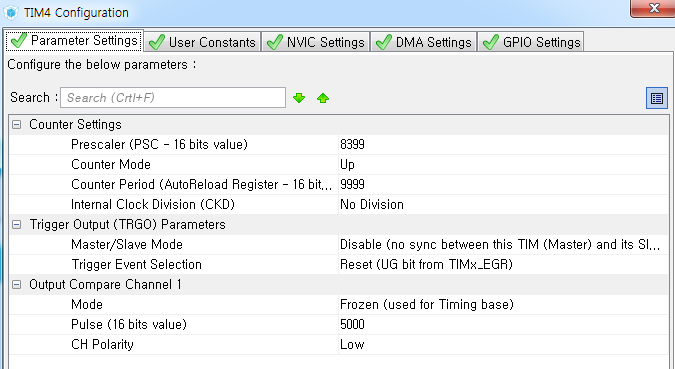Close the TIM4 Configuration window
The height and width of the screenshot is (369, 675).
click(x=653, y=8)
